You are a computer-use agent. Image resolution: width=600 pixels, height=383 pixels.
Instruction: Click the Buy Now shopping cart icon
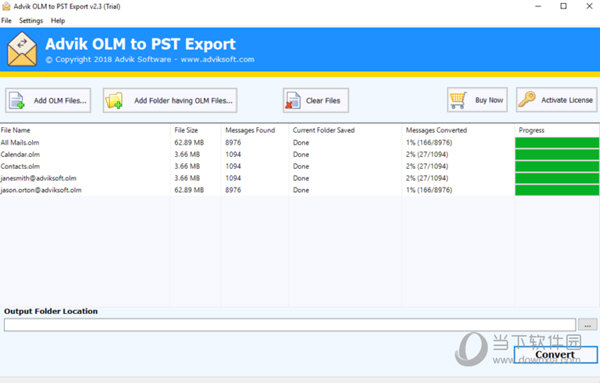[458, 100]
